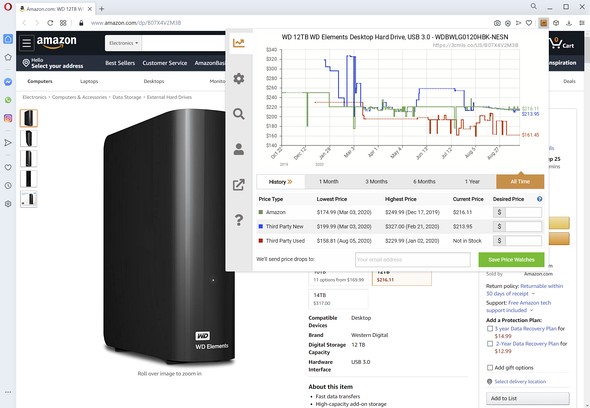This screenshot has height=408, width=590.
Task: Open the Opera sidebar home icon
Action: 8,39
